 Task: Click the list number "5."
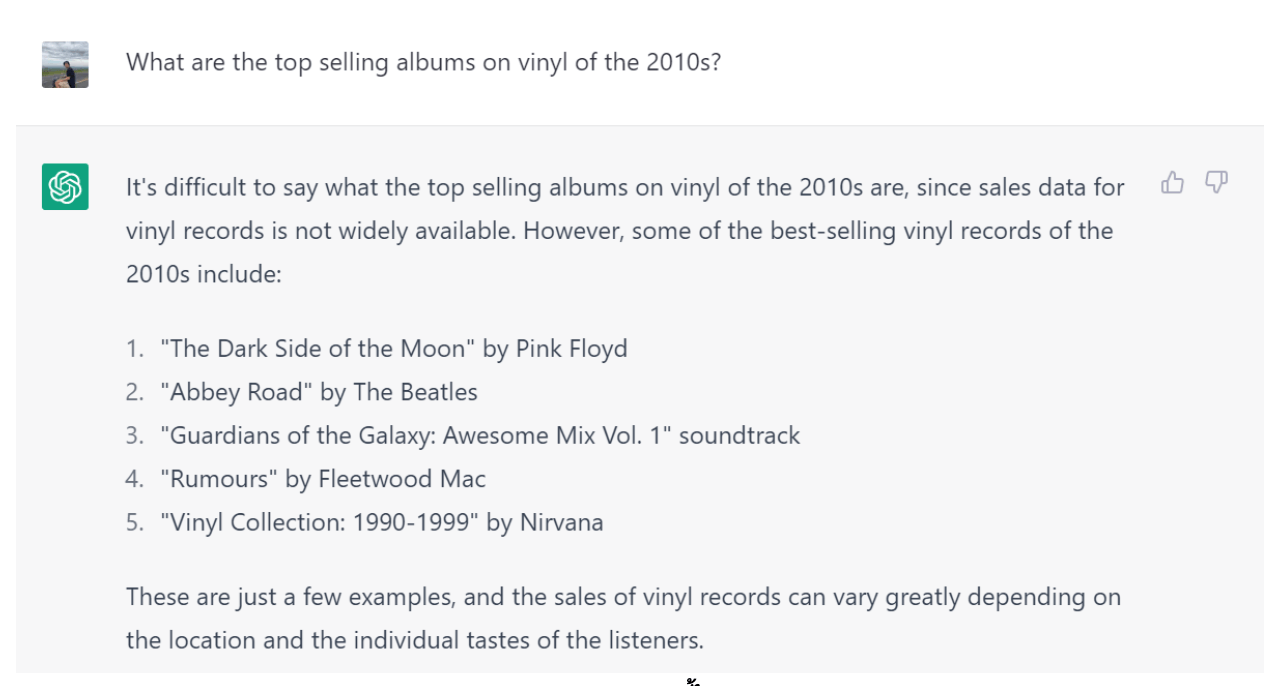point(135,522)
